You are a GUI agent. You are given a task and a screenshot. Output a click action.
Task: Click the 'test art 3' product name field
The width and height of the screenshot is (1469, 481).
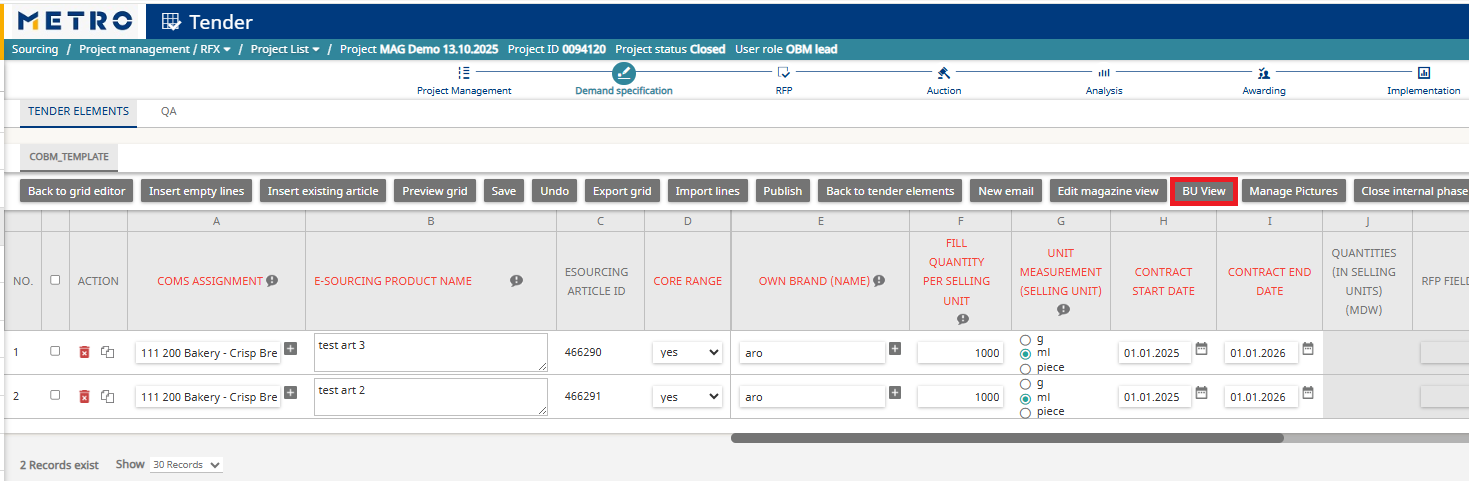click(x=431, y=352)
